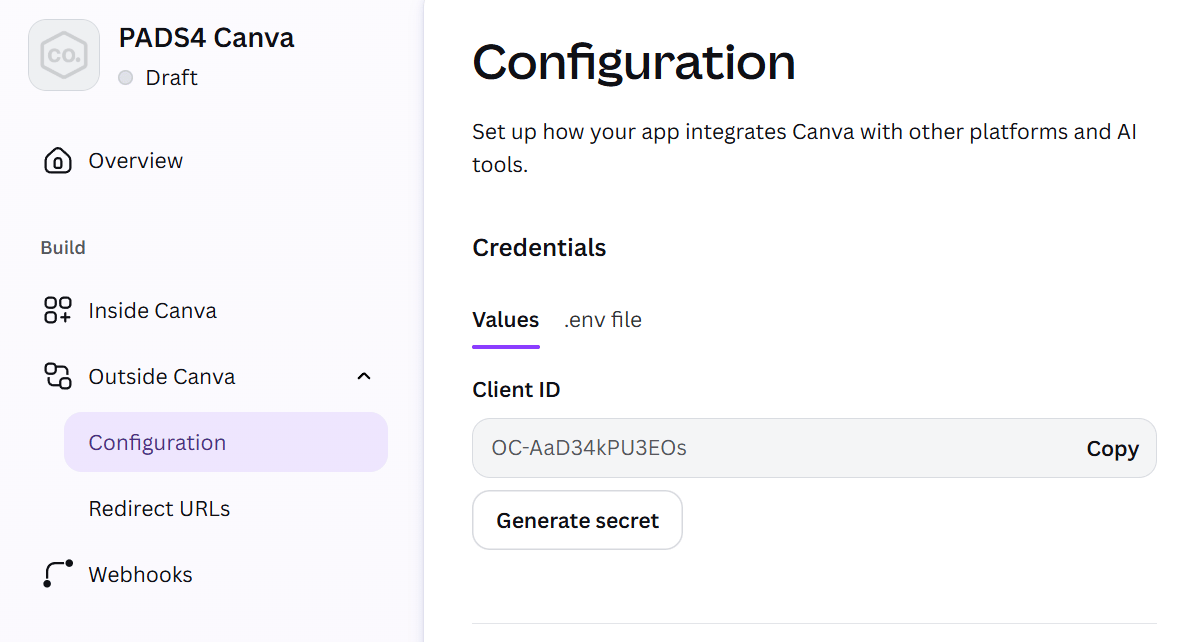Click the Configuration page heading
The width and height of the screenshot is (1195, 642).
tap(633, 62)
